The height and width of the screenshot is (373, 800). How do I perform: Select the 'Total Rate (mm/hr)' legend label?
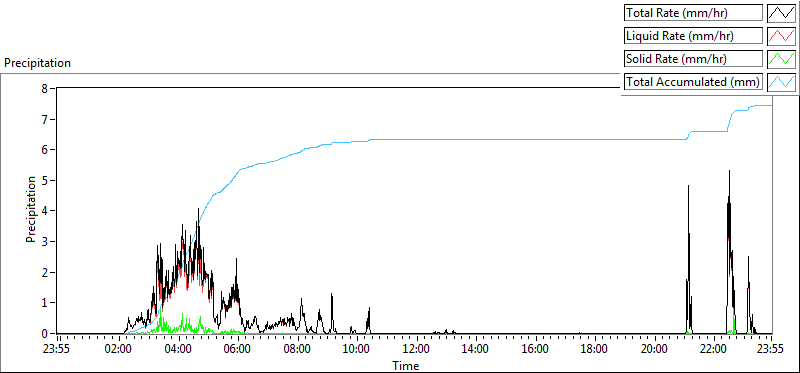tap(693, 13)
